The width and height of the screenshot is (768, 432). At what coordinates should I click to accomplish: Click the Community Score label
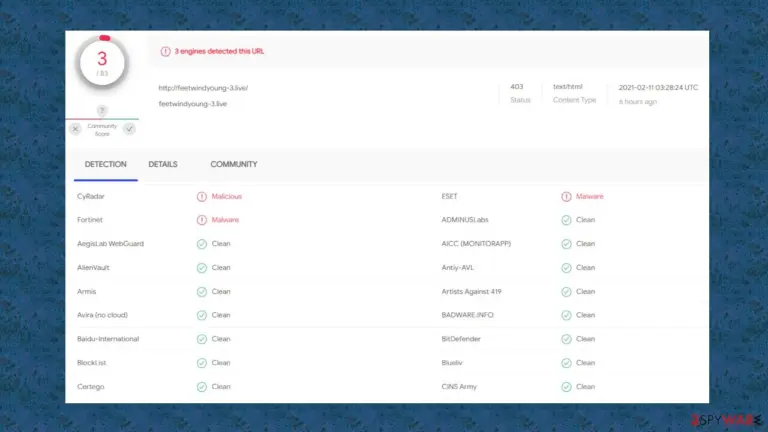coord(102,130)
